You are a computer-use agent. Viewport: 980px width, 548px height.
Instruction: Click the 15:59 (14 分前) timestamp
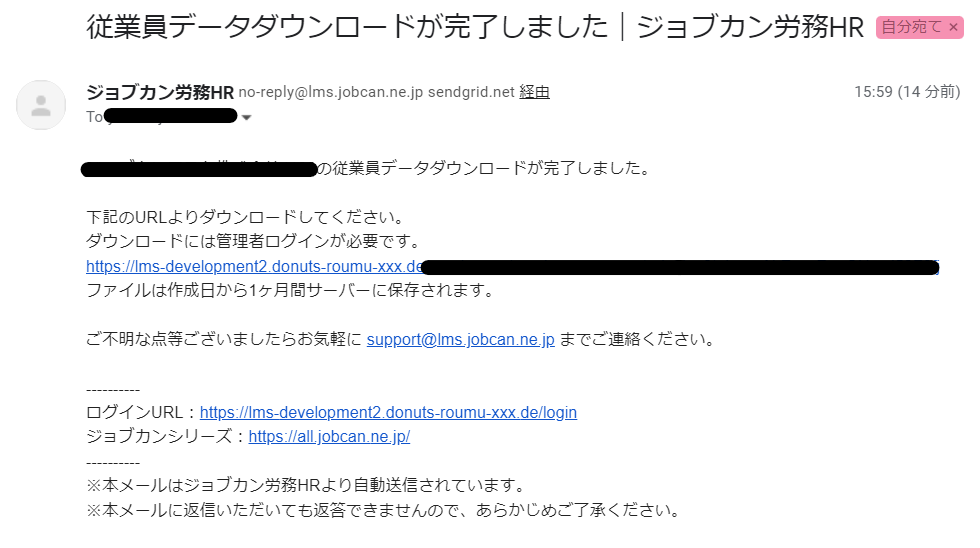click(x=907, y=92)
